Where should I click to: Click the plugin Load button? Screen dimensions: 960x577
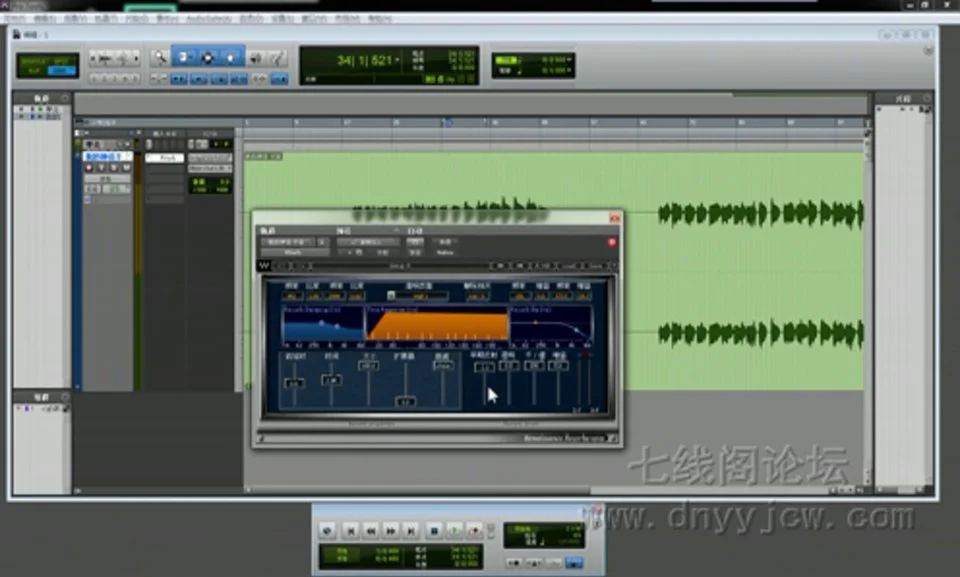569,266
